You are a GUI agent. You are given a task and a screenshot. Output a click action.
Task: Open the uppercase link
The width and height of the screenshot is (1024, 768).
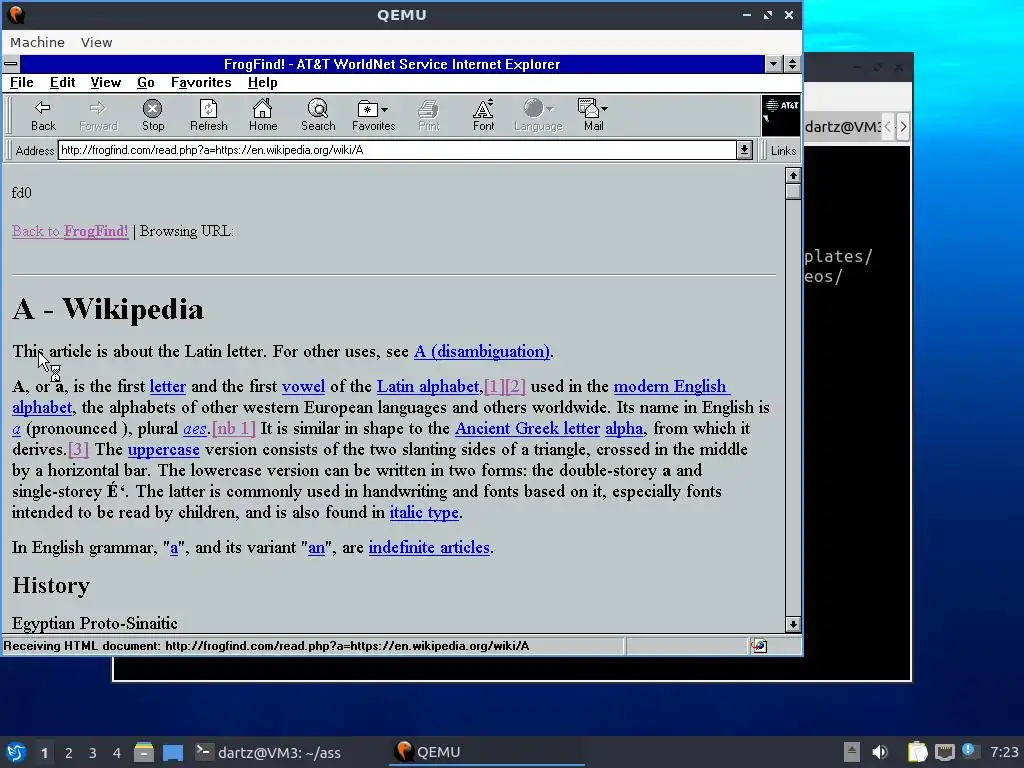pyautogui.click(x=163, y=449)
